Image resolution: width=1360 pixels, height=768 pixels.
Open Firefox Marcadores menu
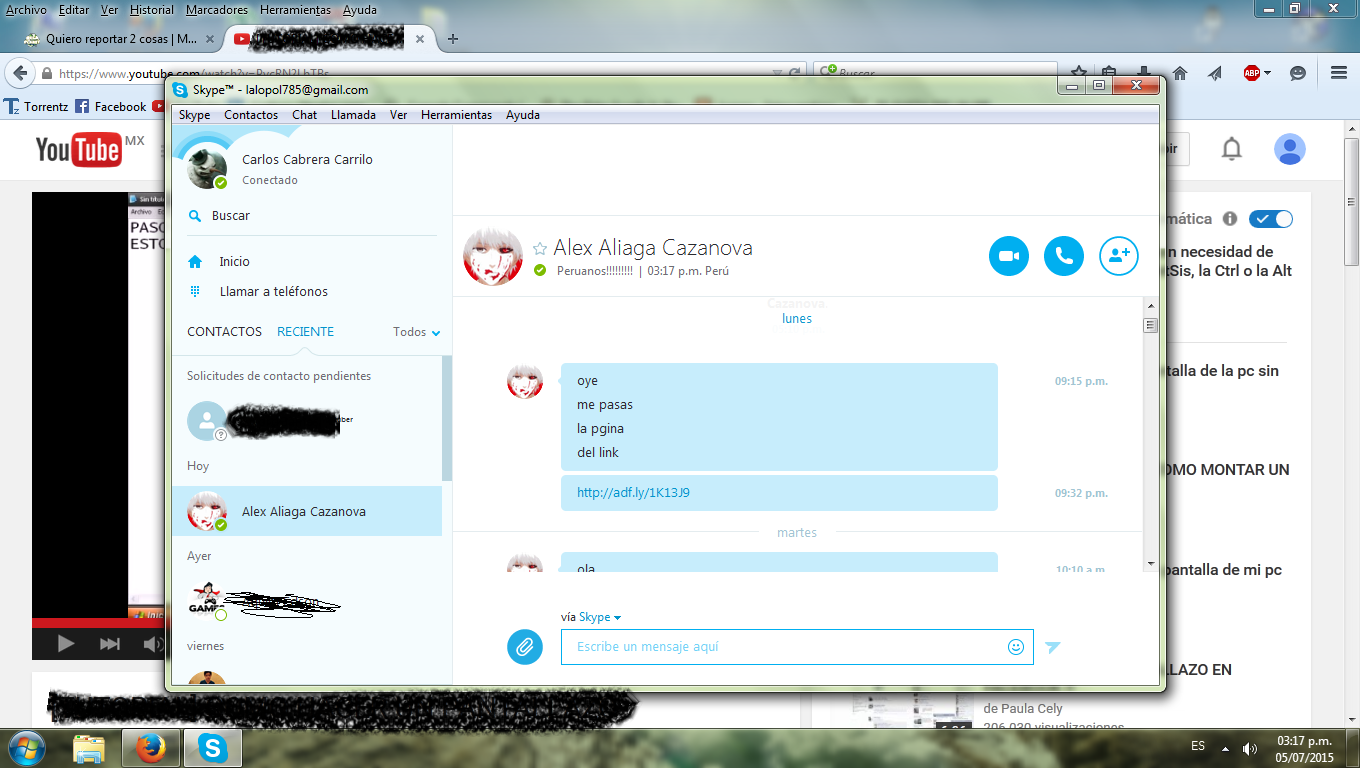pos(217,10)
